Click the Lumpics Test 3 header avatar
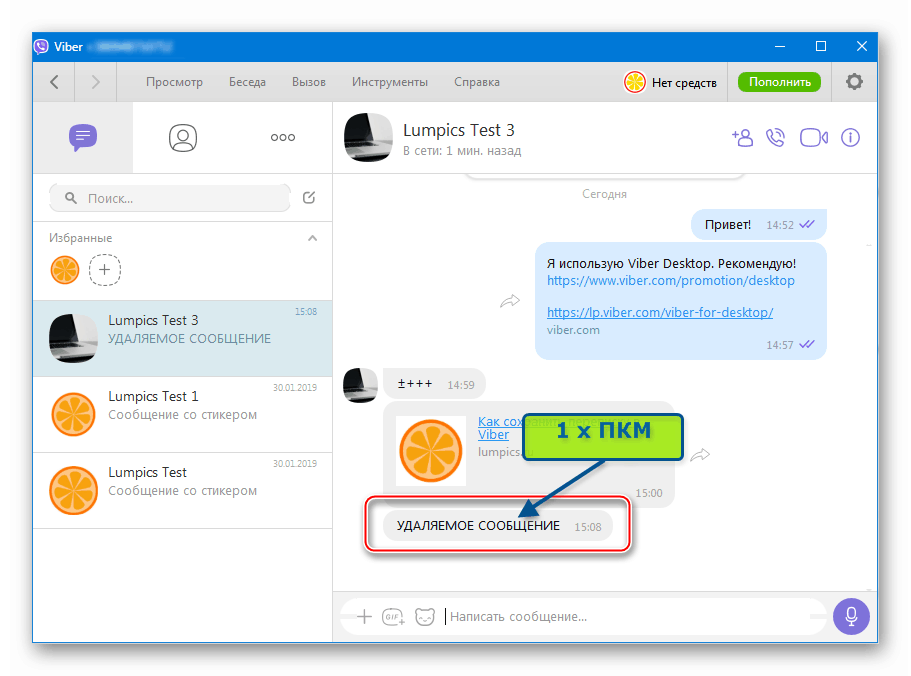The width and height of the screenshot is (911, 676). 368,138
